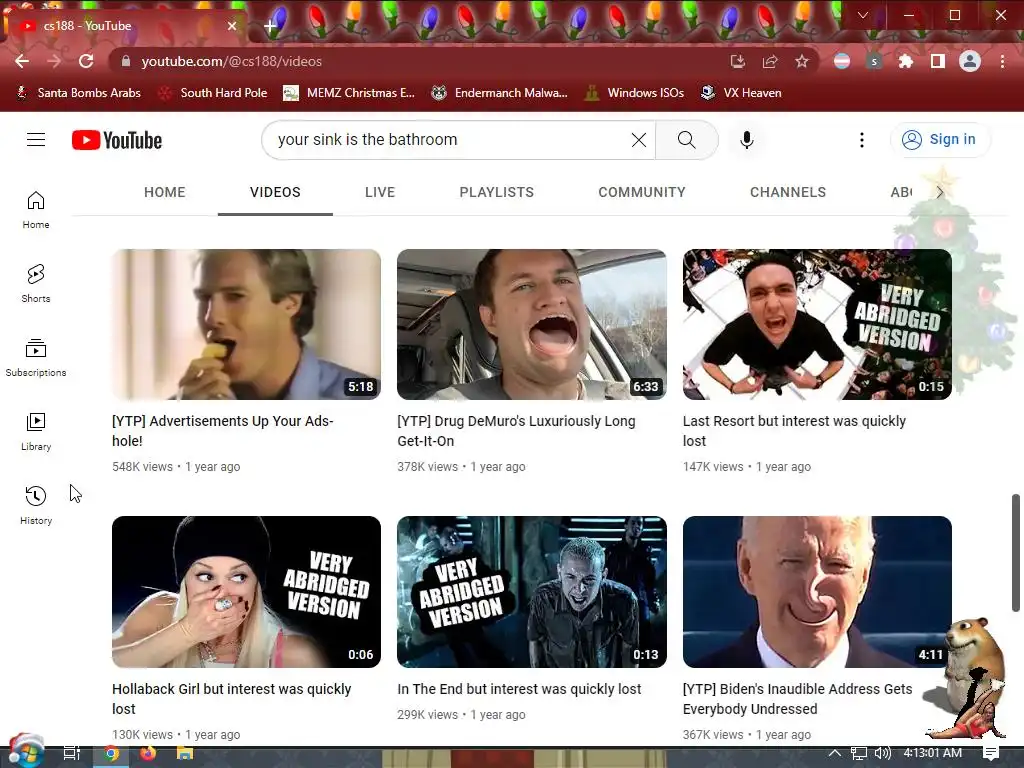The image size is (1024, 768).
Task: Open the Chrome extensions puzzle icon
Action: click(x=906, y=61)
